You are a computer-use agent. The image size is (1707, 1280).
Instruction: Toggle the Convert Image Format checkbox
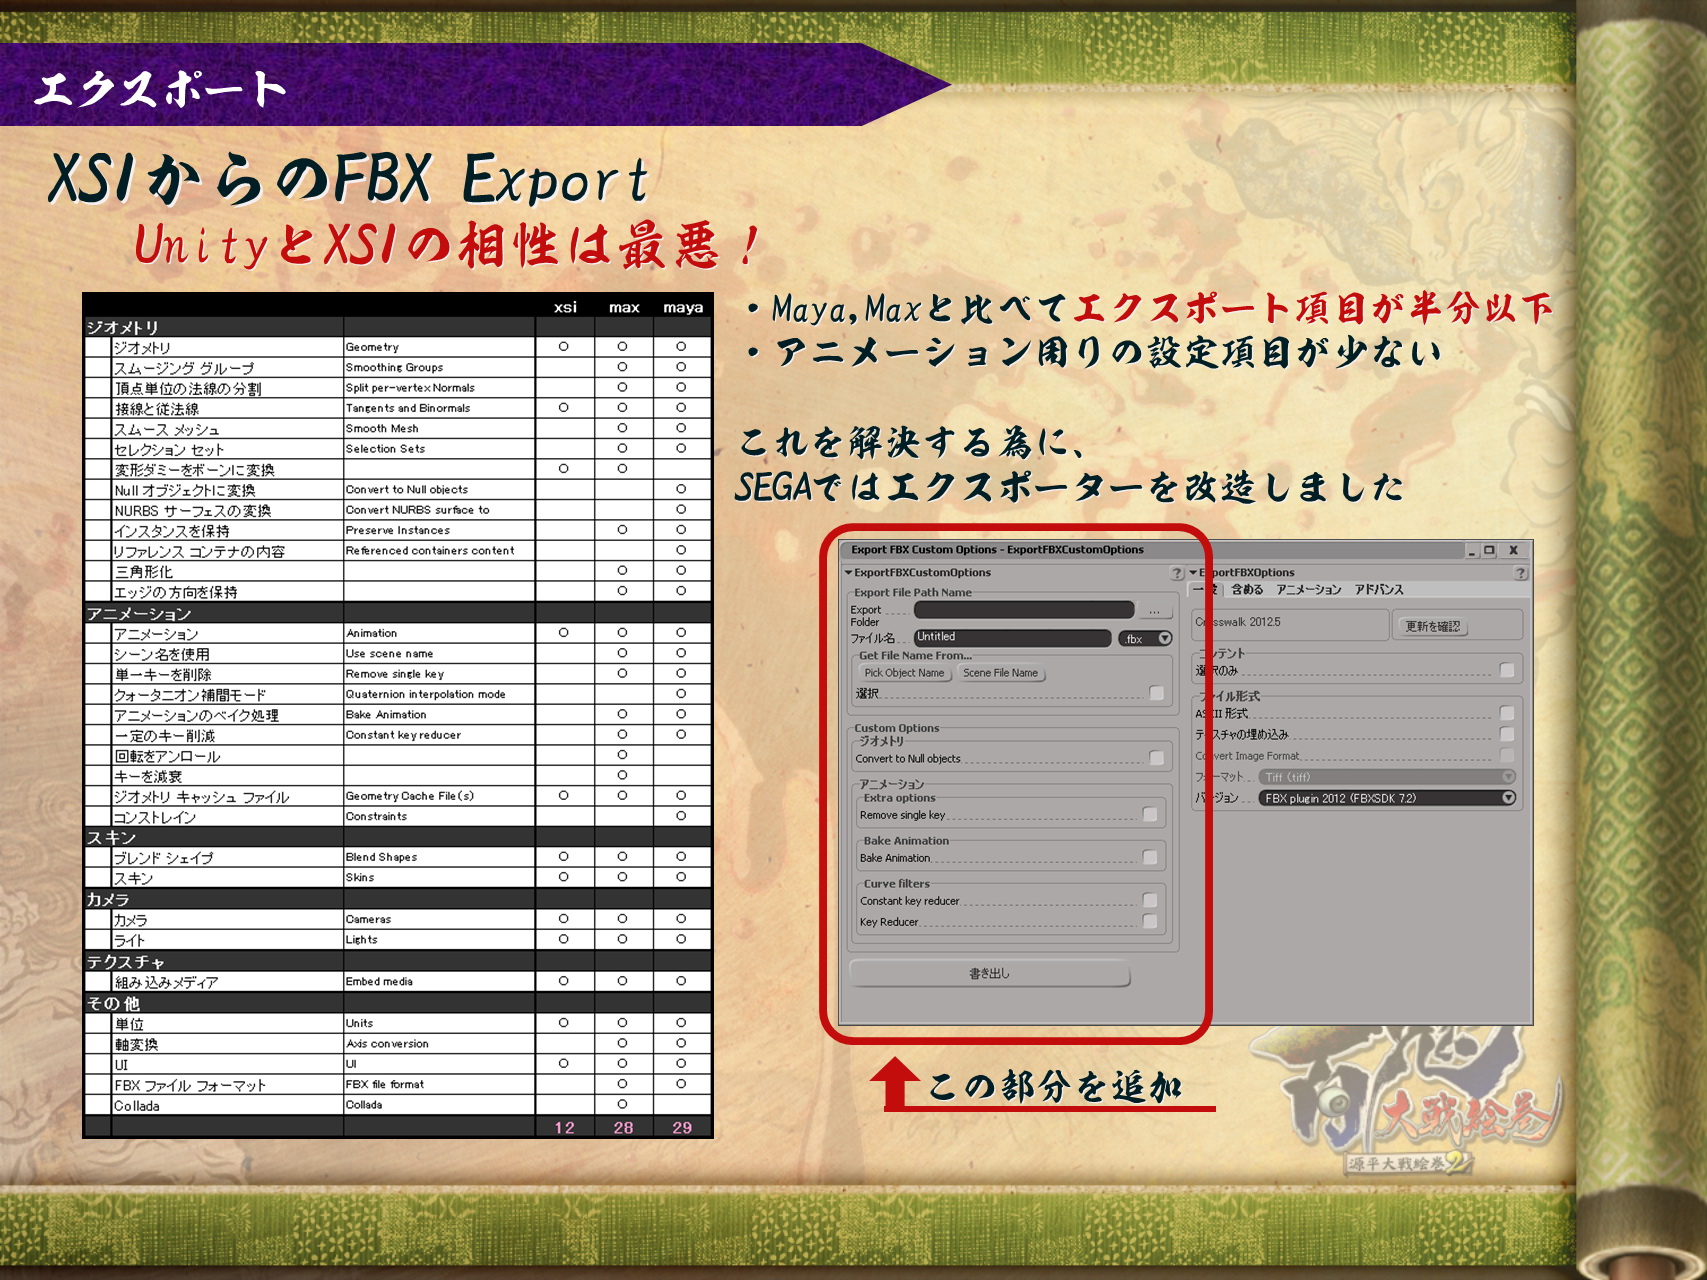(1507, 755)
